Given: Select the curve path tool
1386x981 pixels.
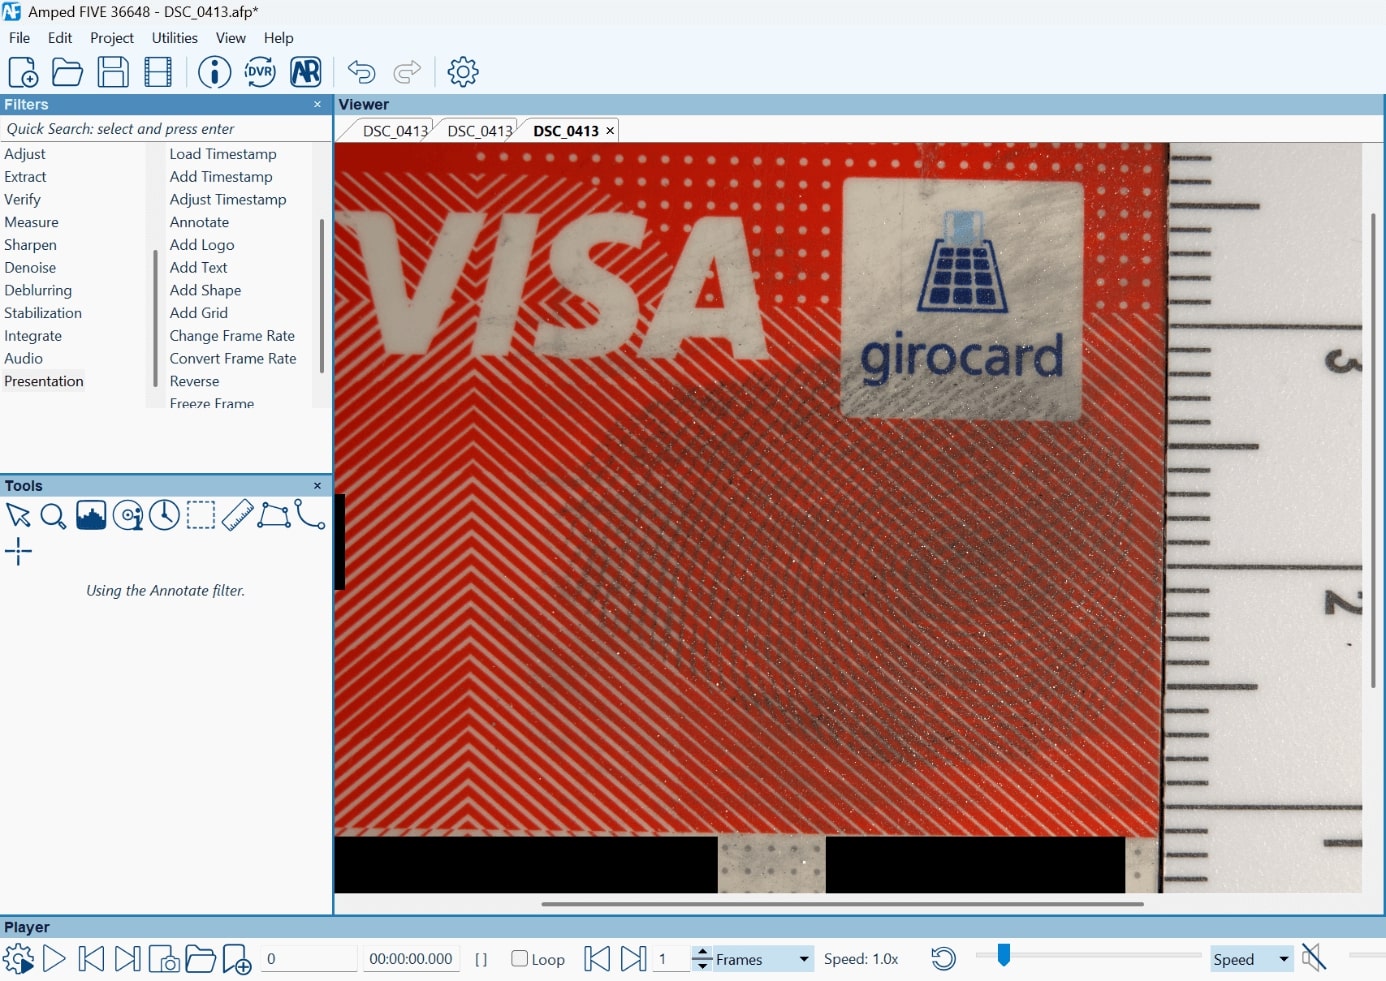Looking at the screenshot, I should pos(310,515).
